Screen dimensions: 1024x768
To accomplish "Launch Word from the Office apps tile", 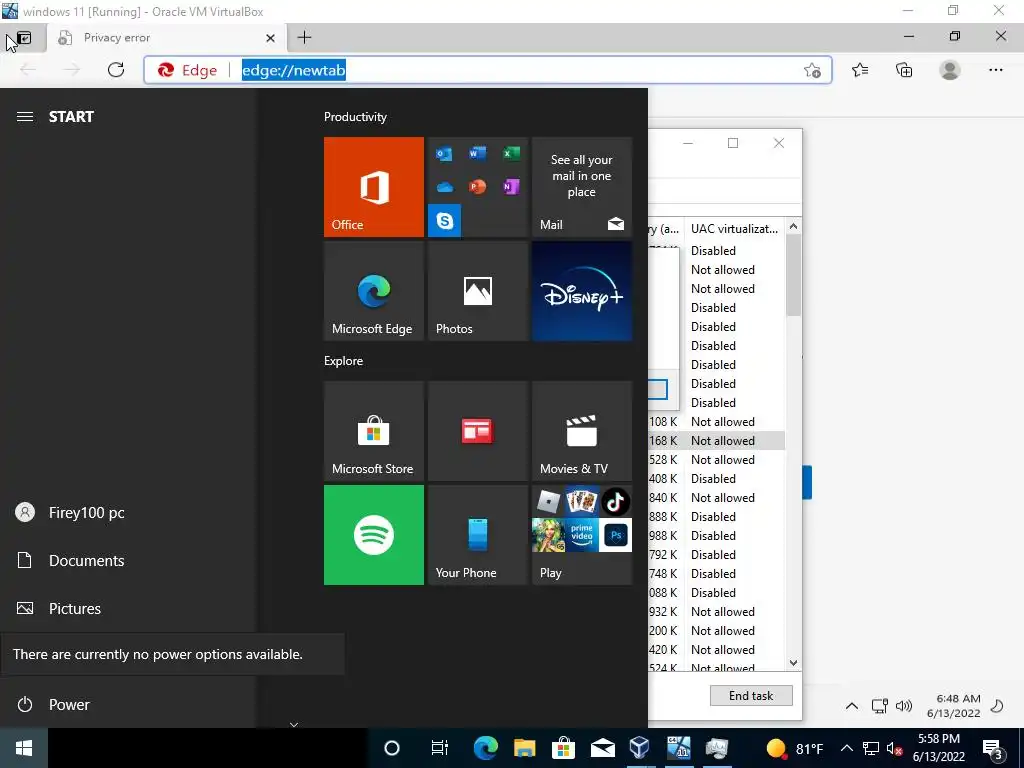I will (x=477, y=154).
